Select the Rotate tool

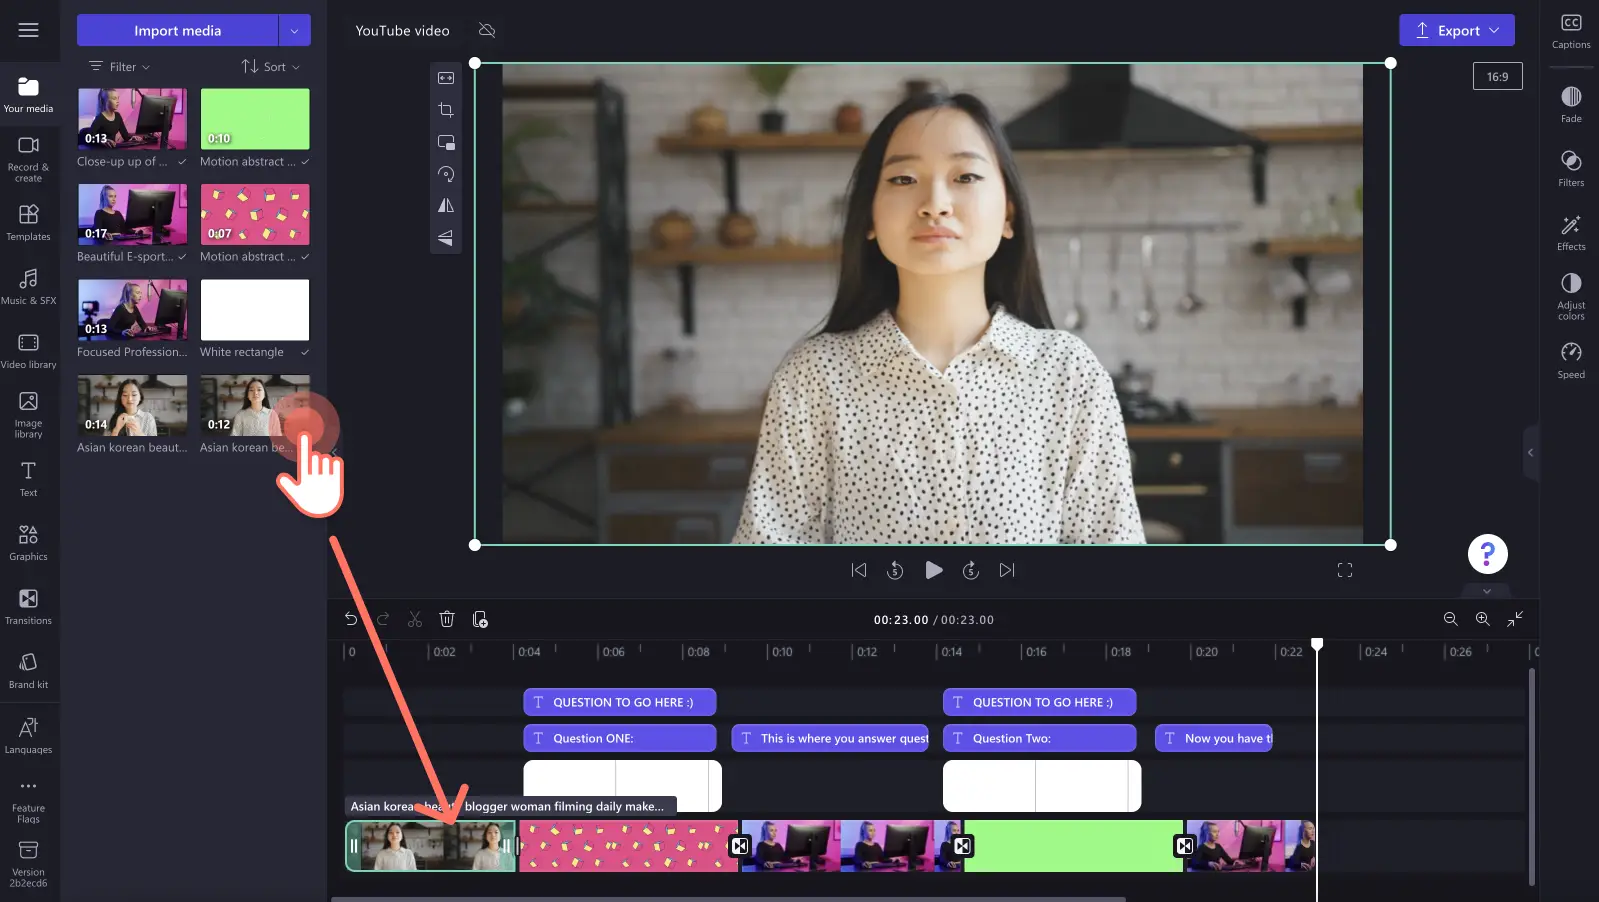click(446, 174)
